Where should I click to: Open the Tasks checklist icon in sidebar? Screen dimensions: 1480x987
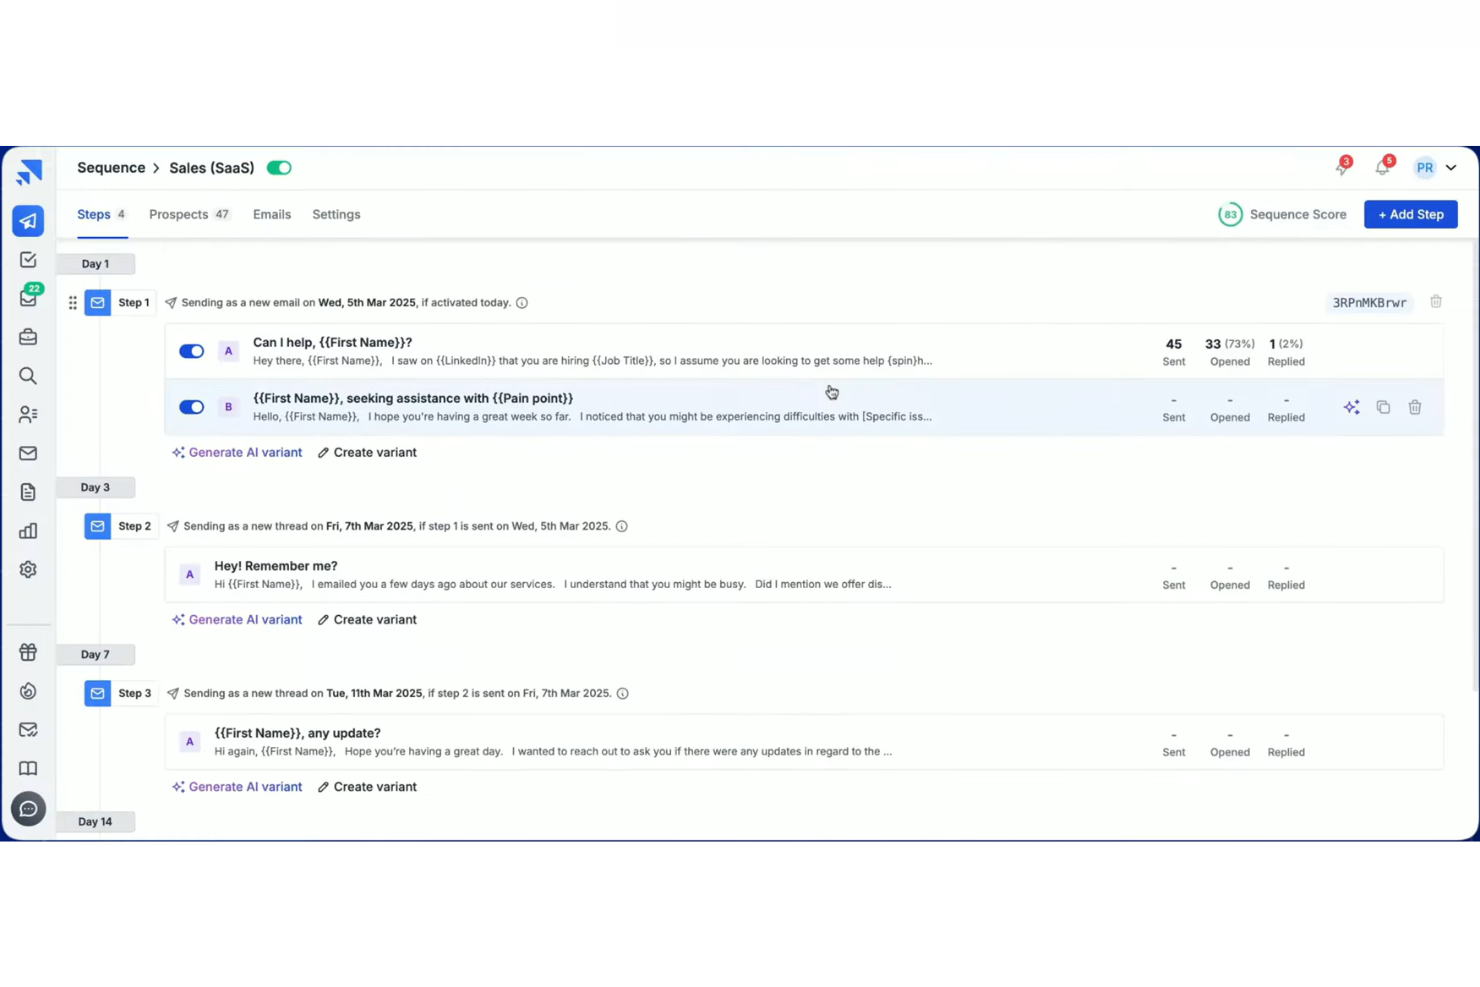[28, 259]
